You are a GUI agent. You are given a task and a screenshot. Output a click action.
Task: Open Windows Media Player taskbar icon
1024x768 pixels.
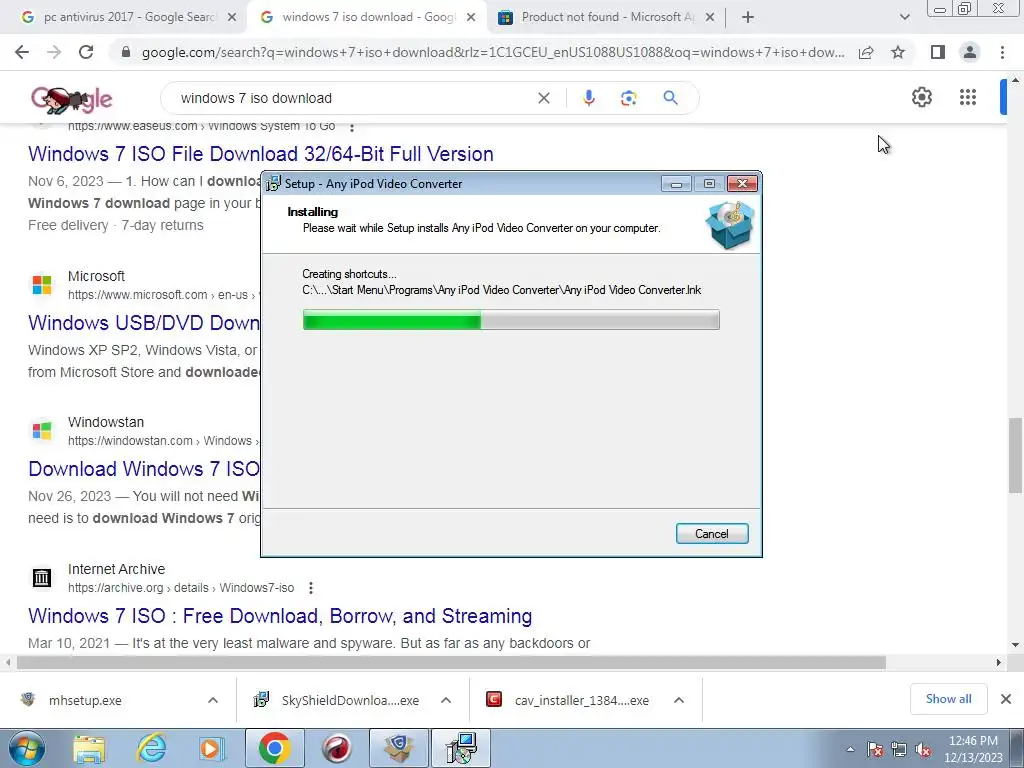click(x=210, y=749)
